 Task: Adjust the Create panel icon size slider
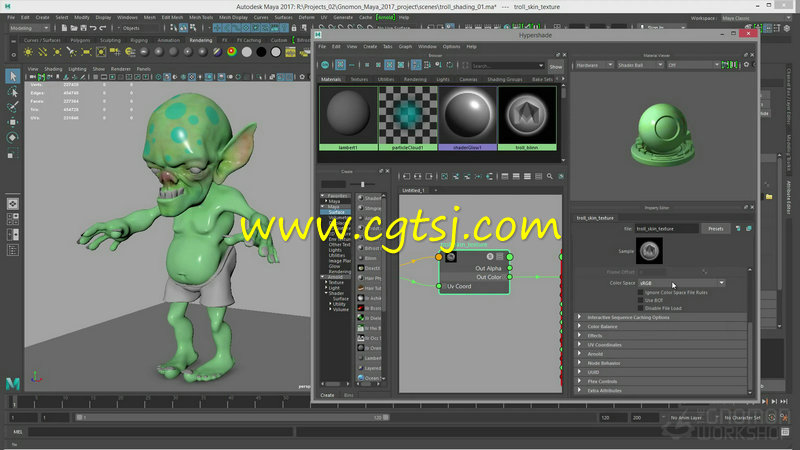click(x=363, y=184)
